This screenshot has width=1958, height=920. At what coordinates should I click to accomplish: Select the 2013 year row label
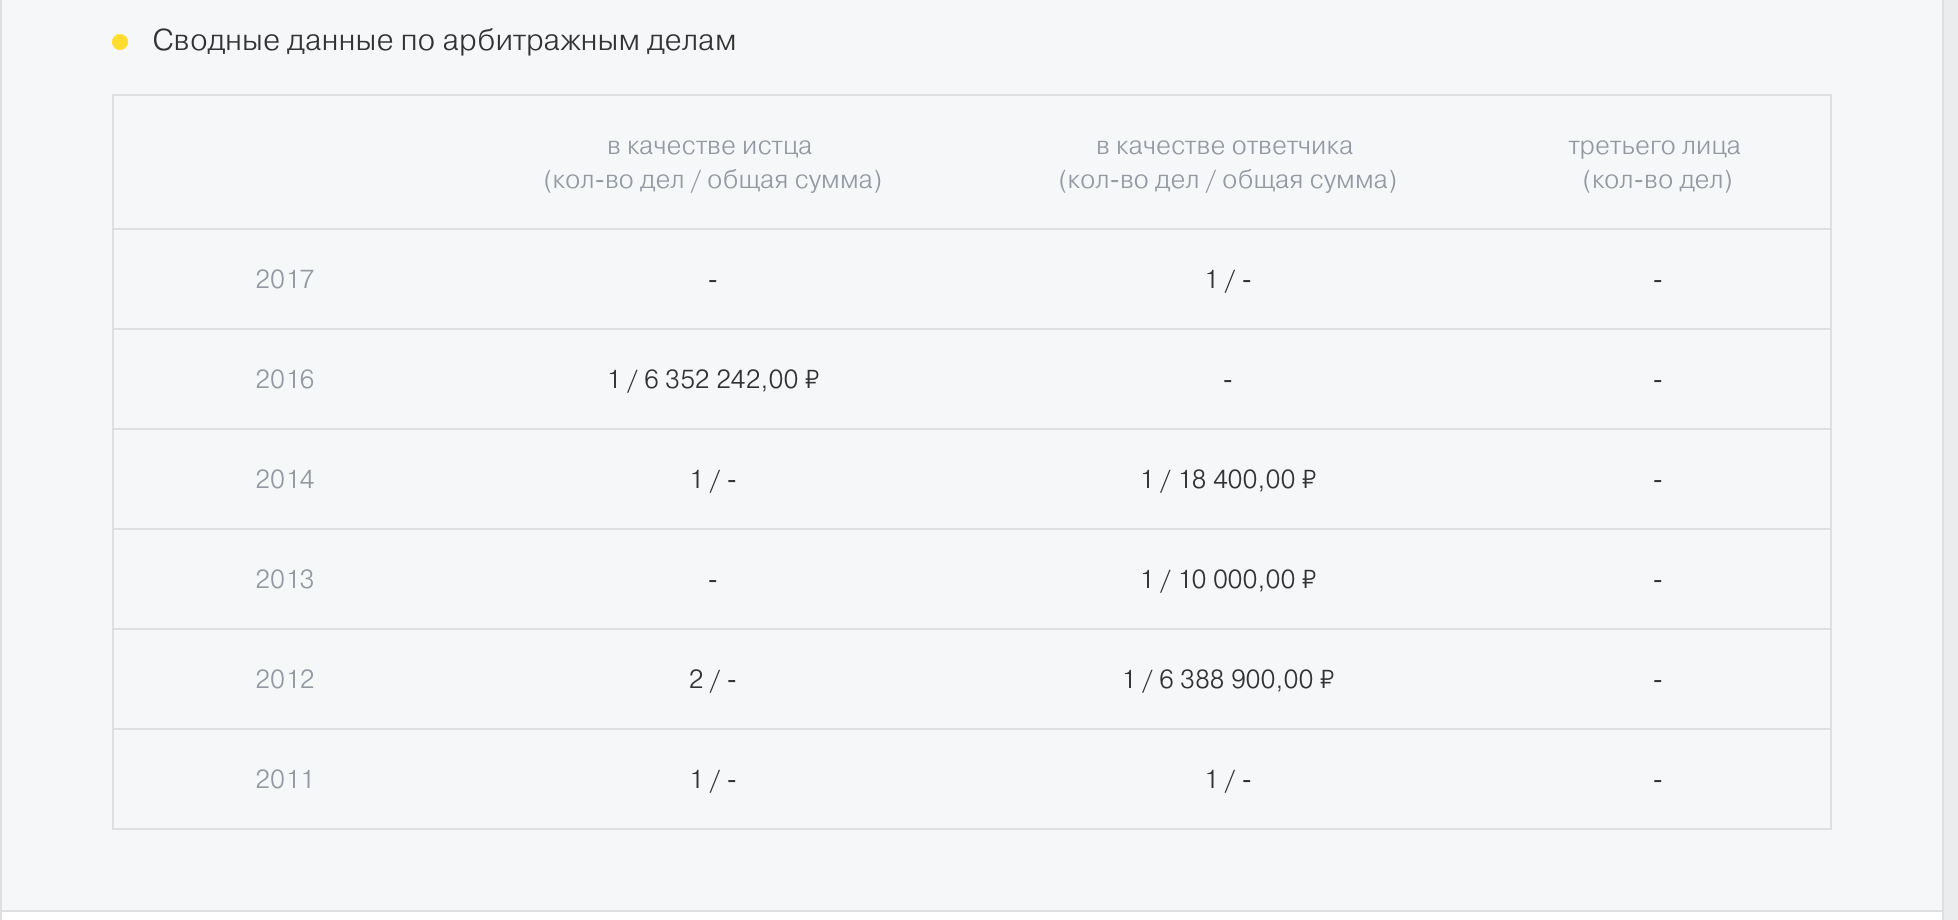tap(284, 579)
